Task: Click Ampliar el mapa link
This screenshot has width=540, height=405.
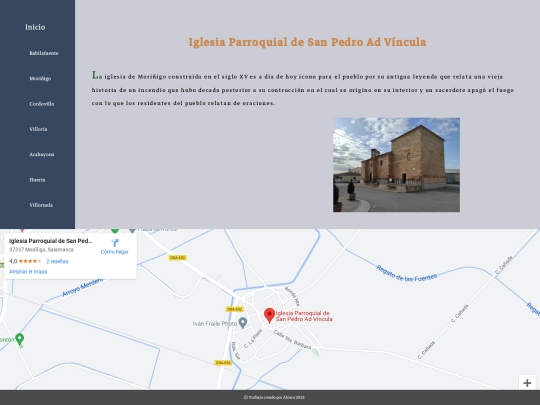Action: click(x=28, y=271)
